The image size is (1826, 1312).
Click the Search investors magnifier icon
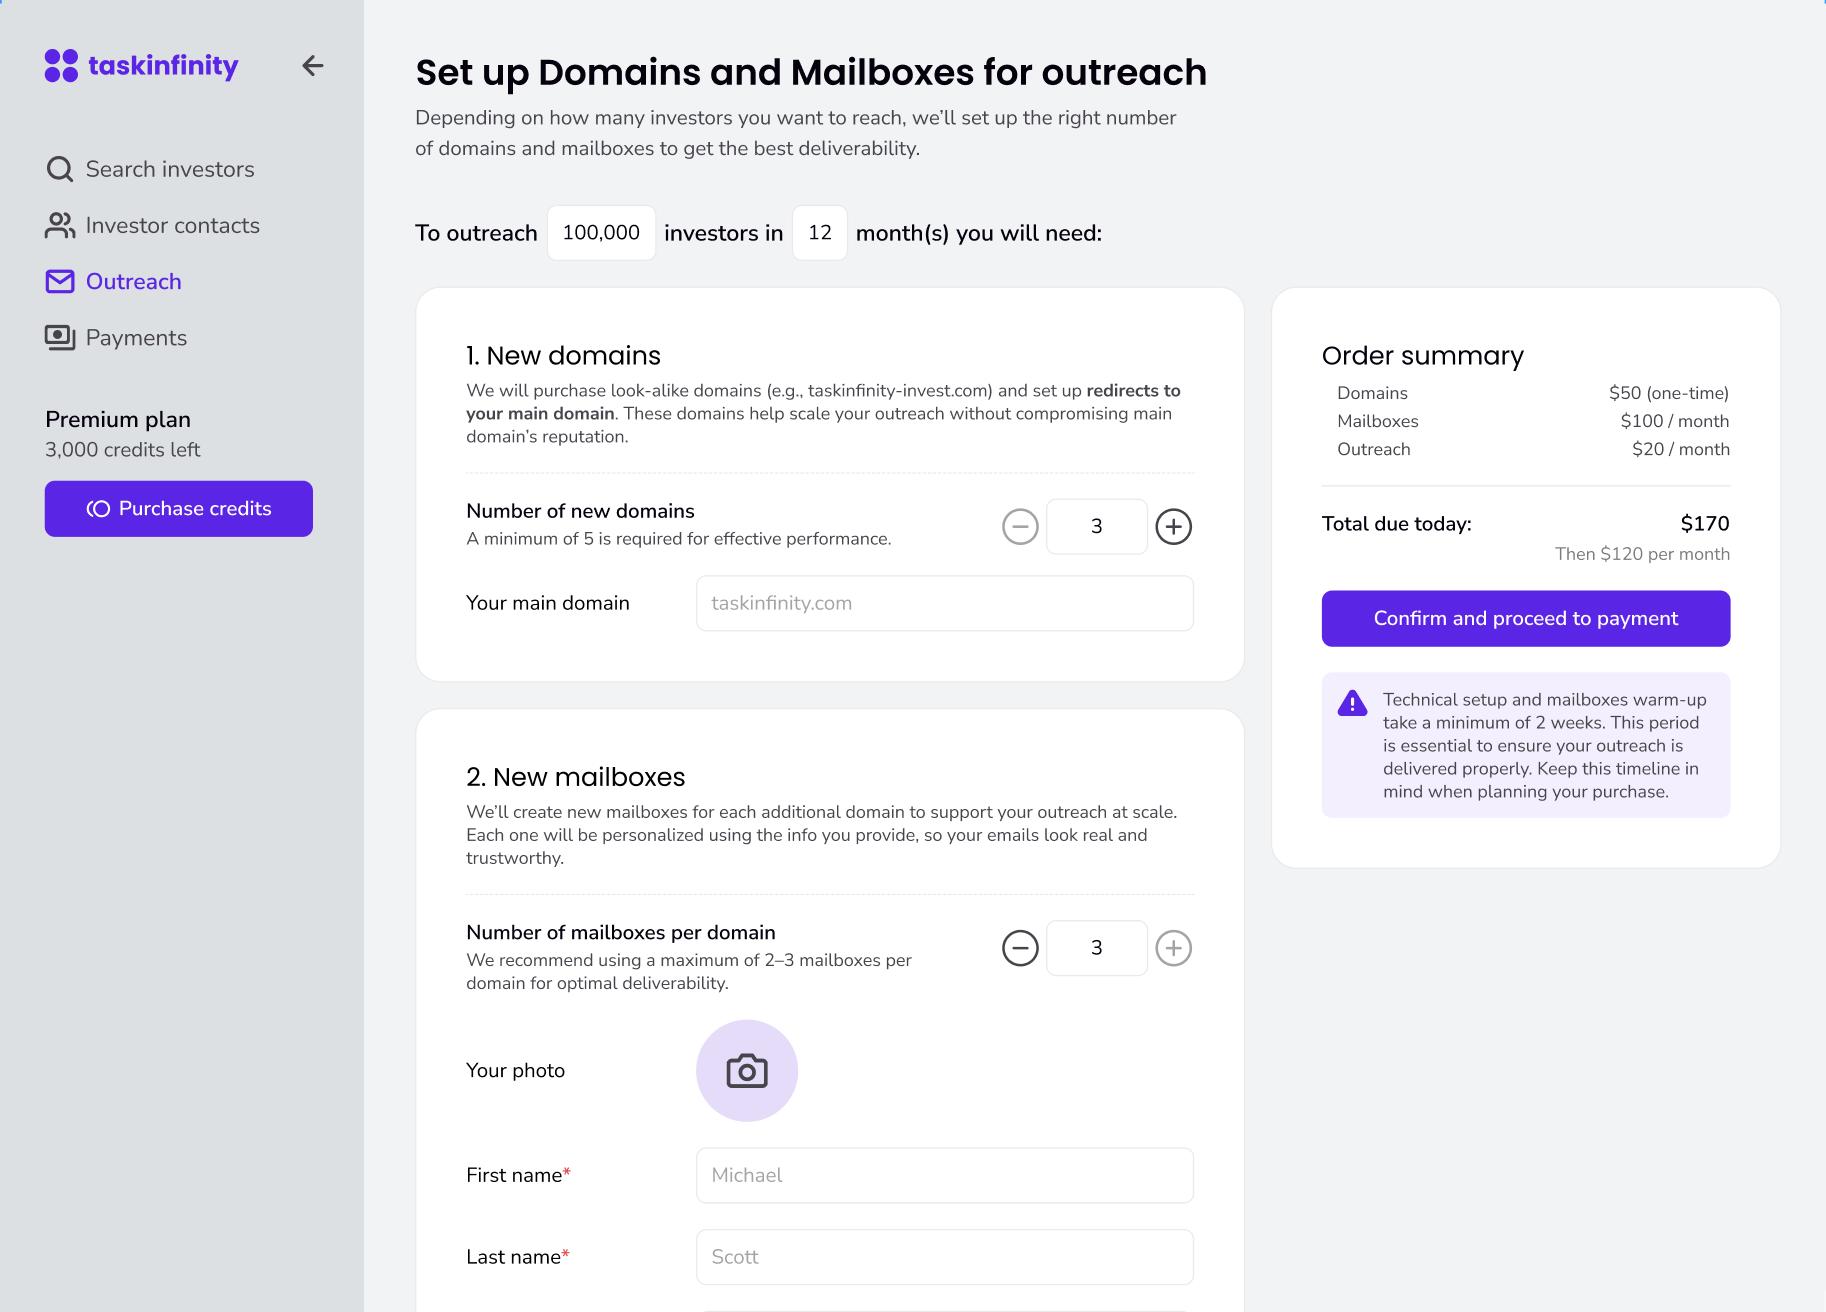(x=60, y=169)
